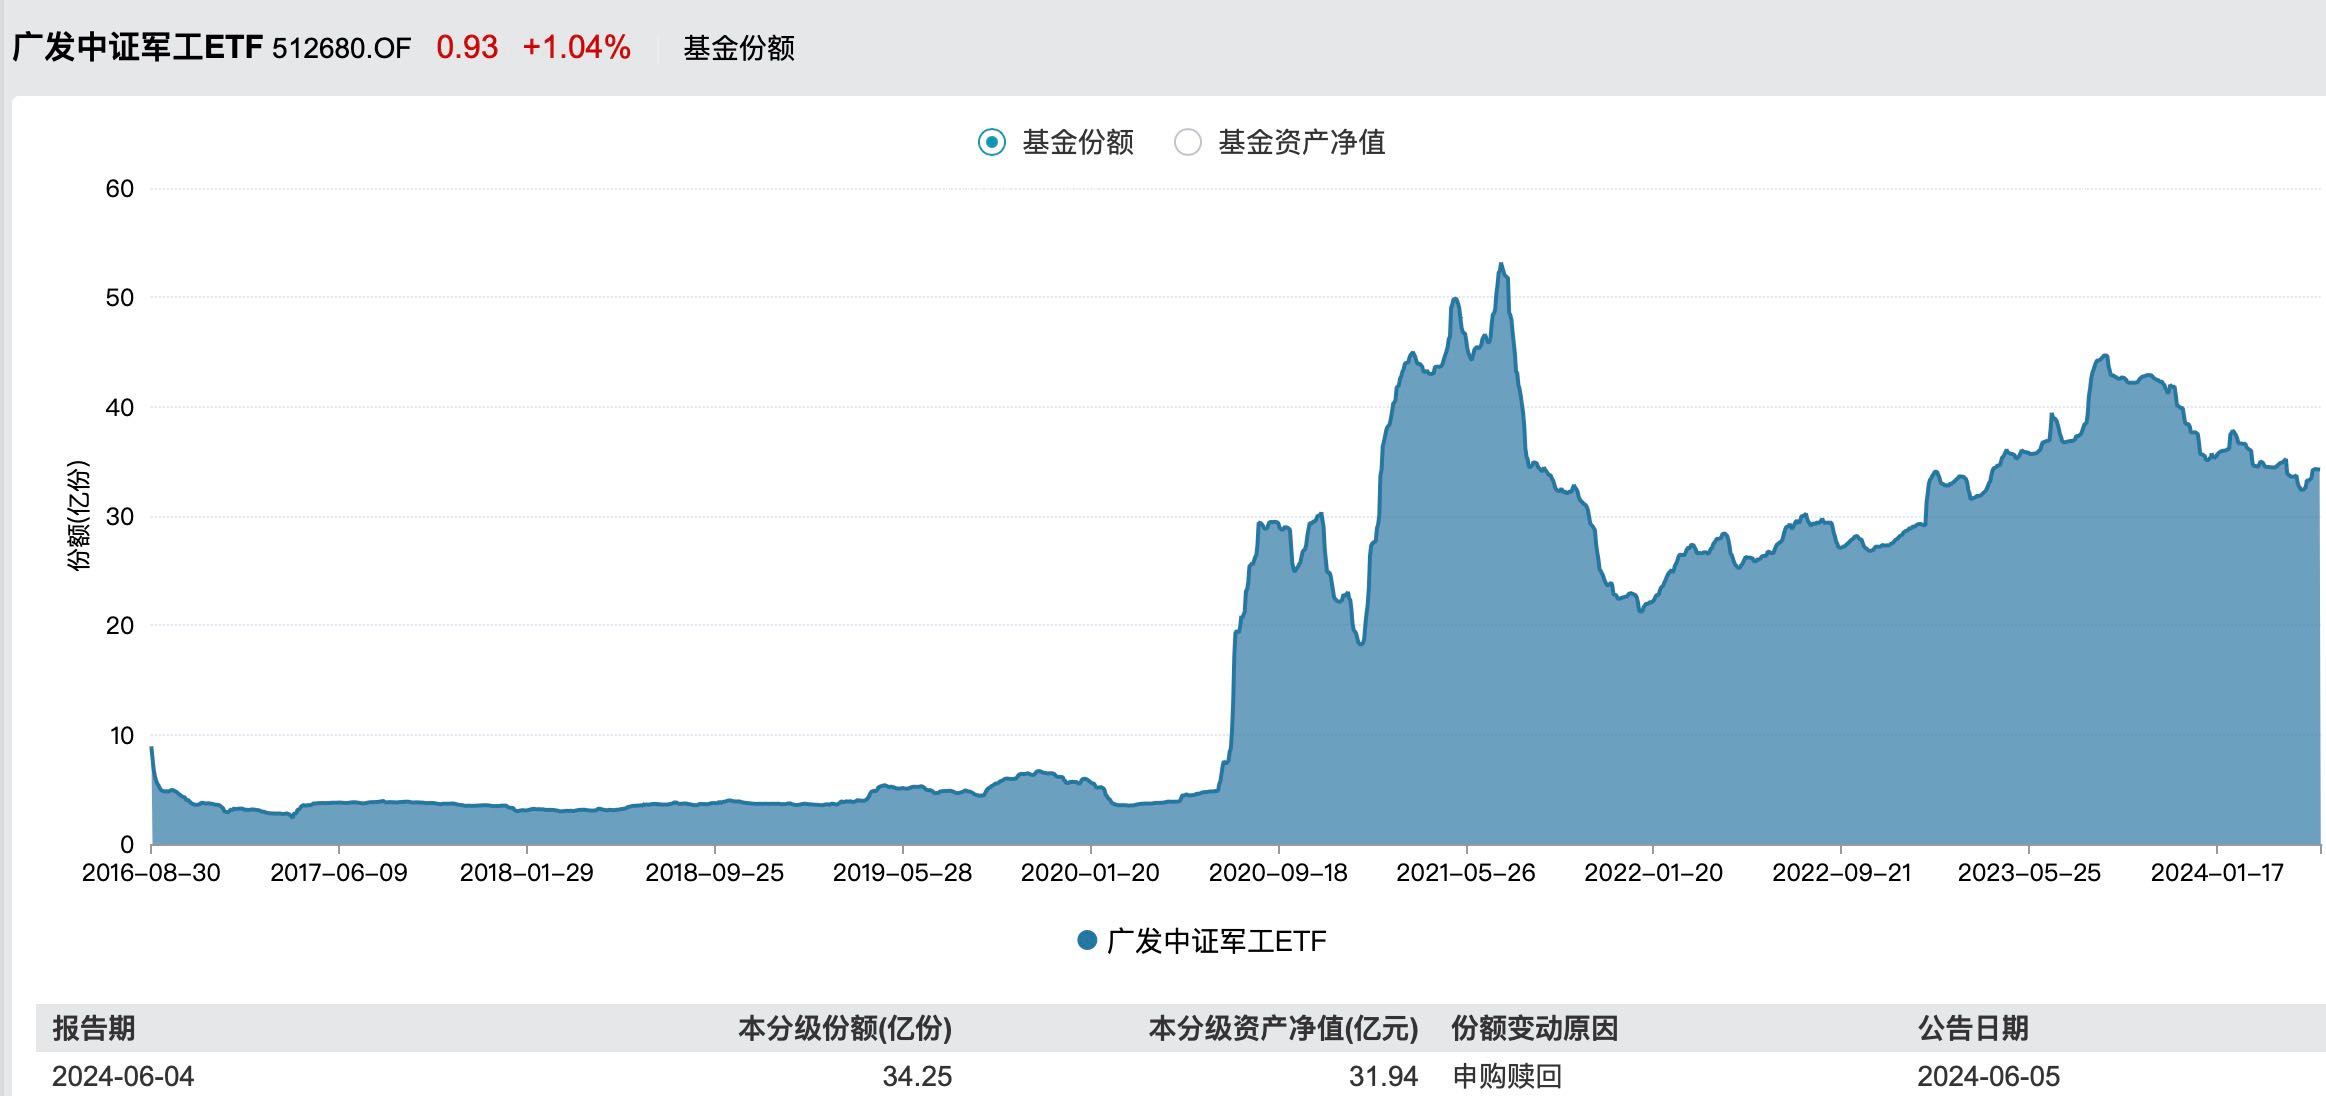Click the 本分级资产净值(亿元) column header

pyautogui.click(x=1283, y=1028)
